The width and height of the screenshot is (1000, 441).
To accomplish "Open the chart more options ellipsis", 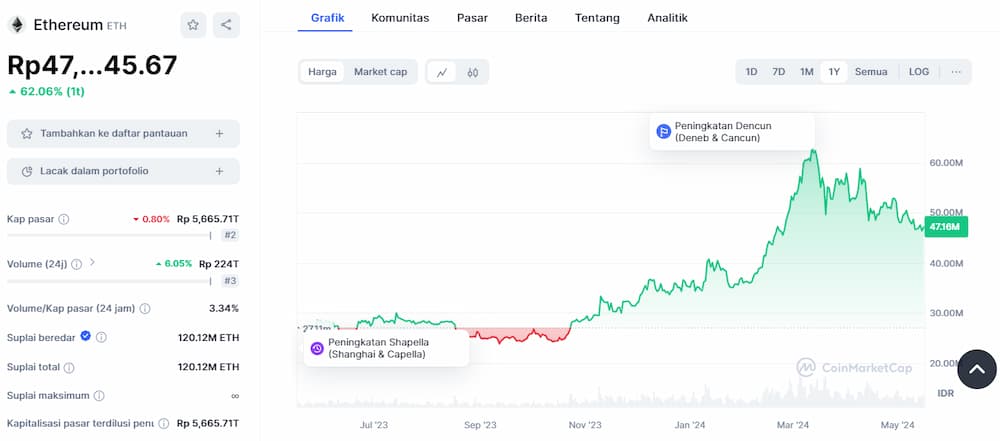I will (x=956, y=72).
